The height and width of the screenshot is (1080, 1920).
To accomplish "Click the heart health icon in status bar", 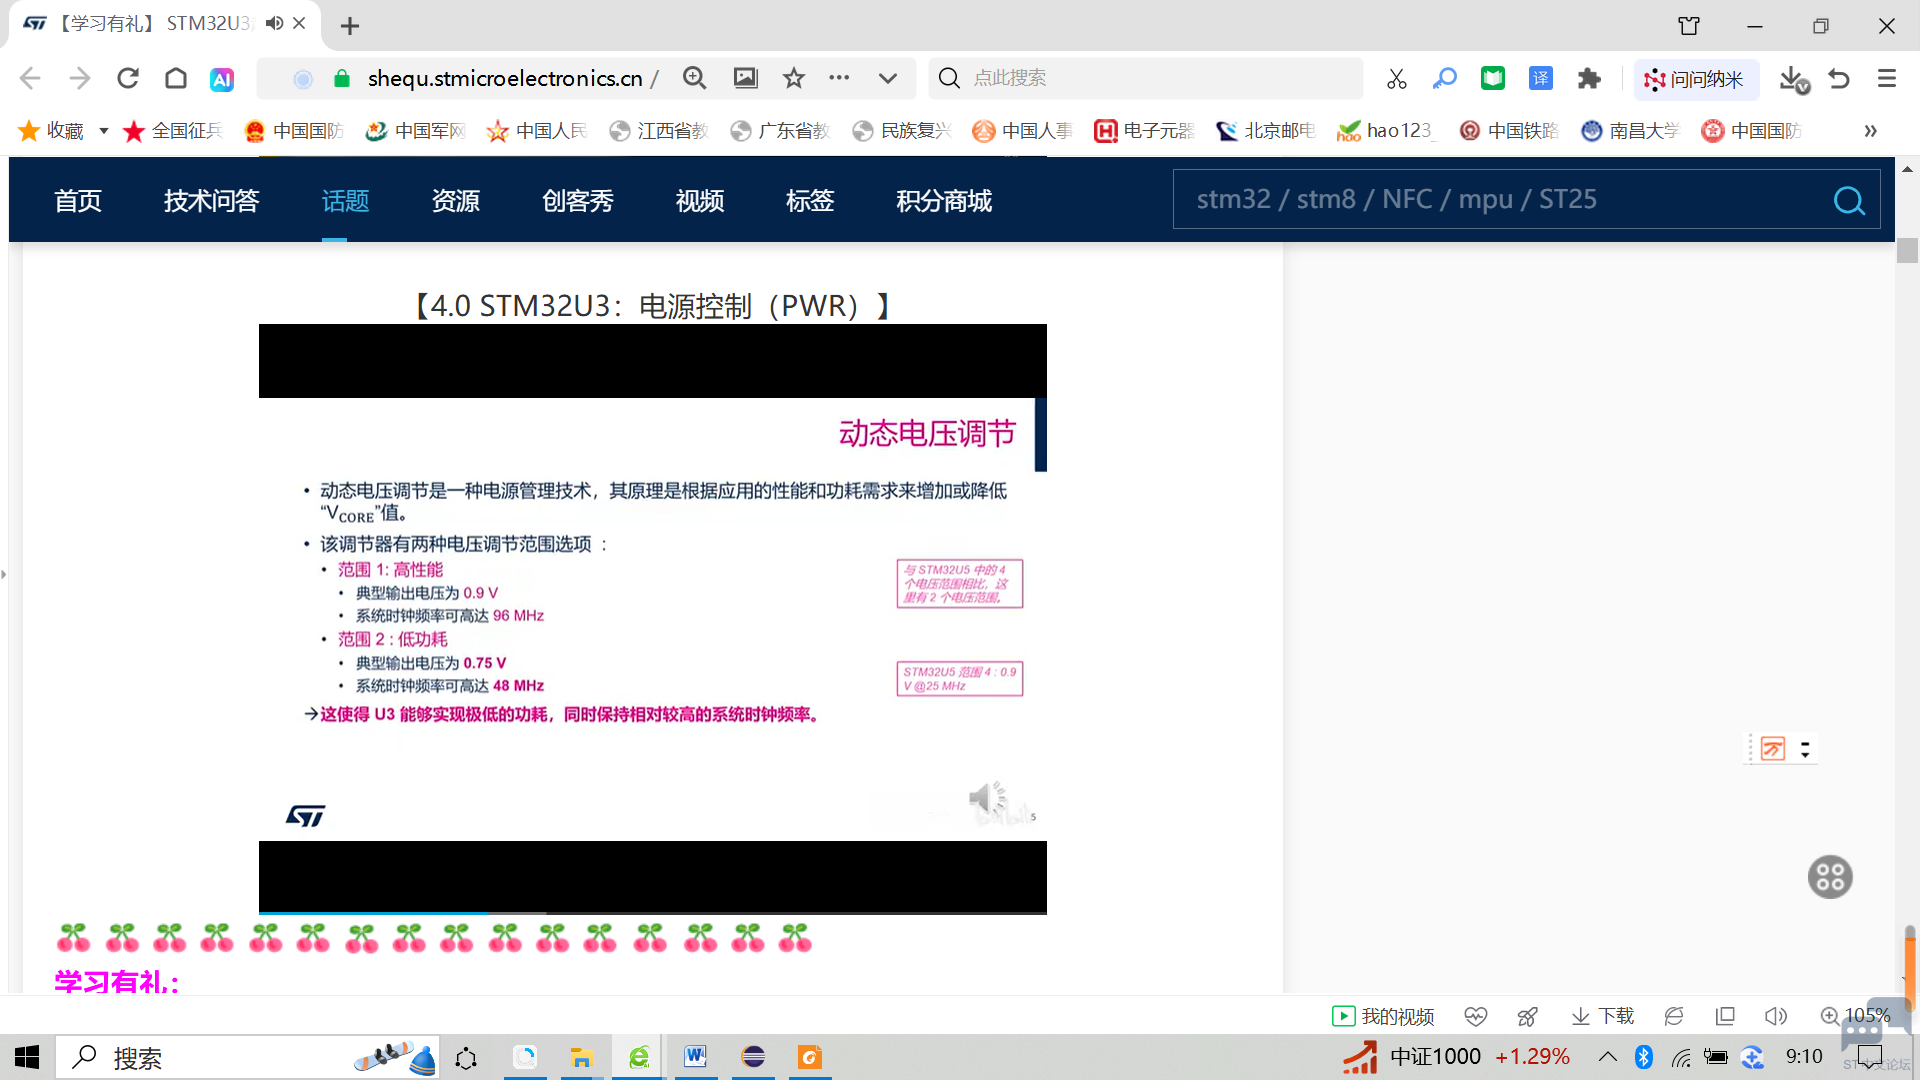I will click(x=1476, y=1016).
